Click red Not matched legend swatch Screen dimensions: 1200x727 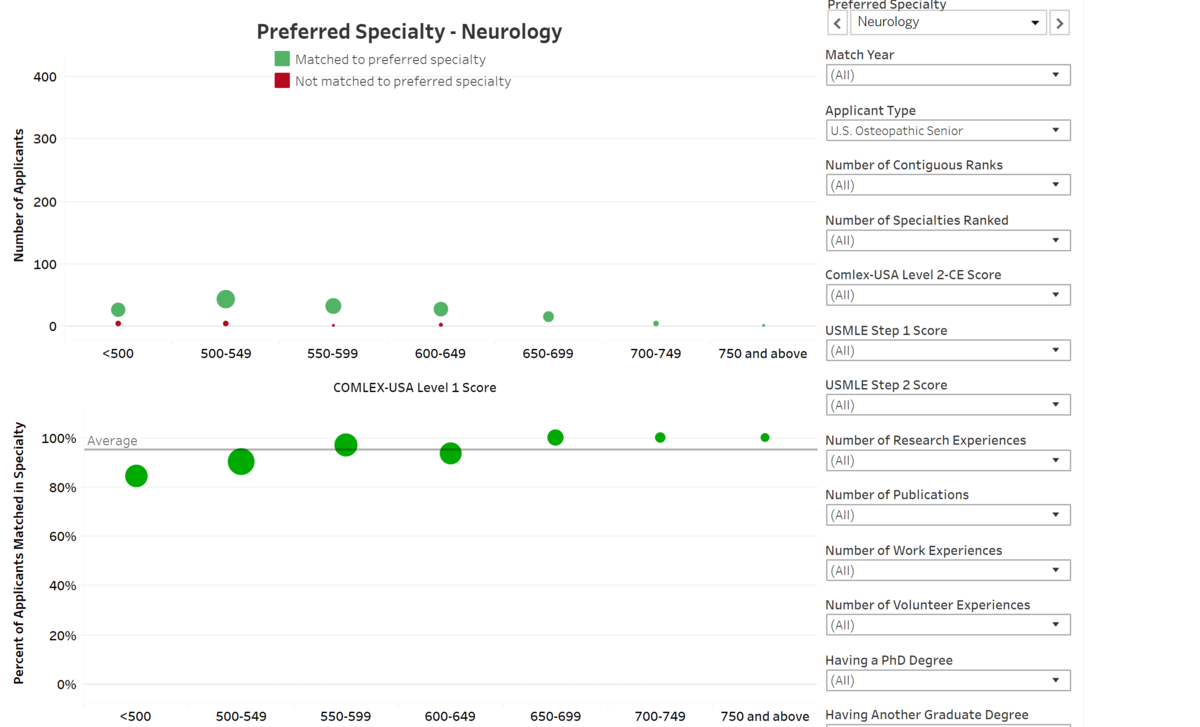point(282,81)
